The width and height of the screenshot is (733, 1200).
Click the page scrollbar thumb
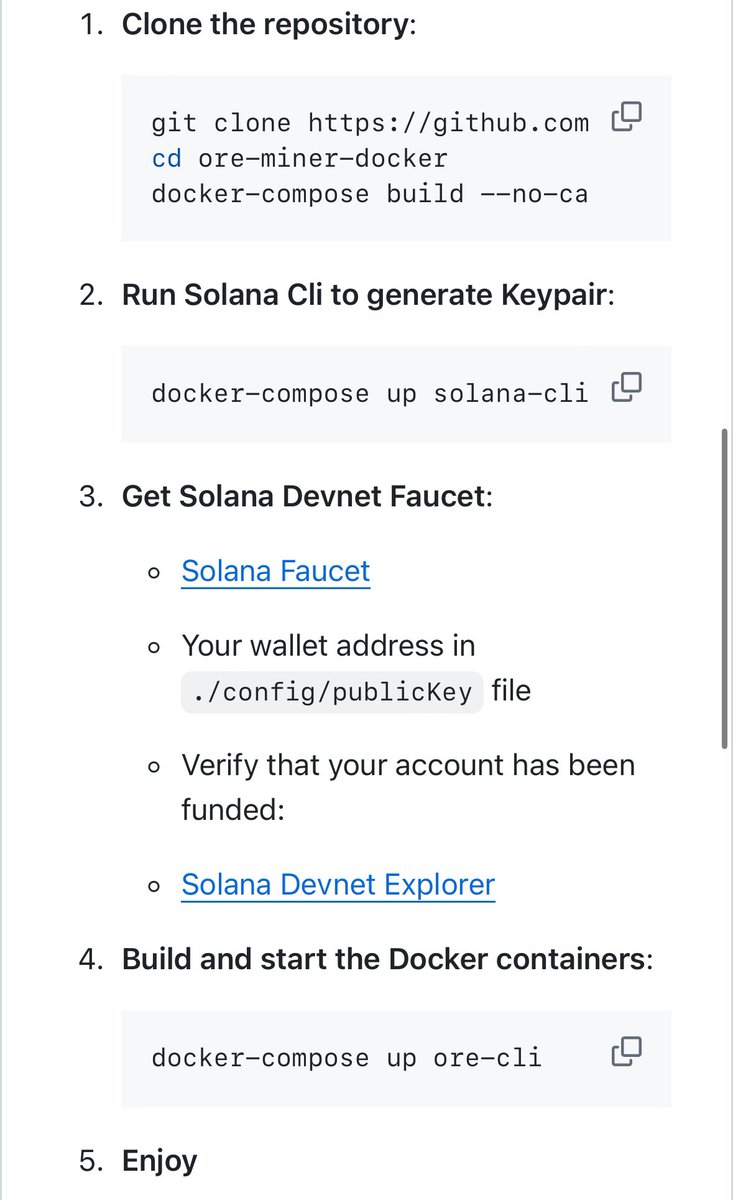coord(725,588)
